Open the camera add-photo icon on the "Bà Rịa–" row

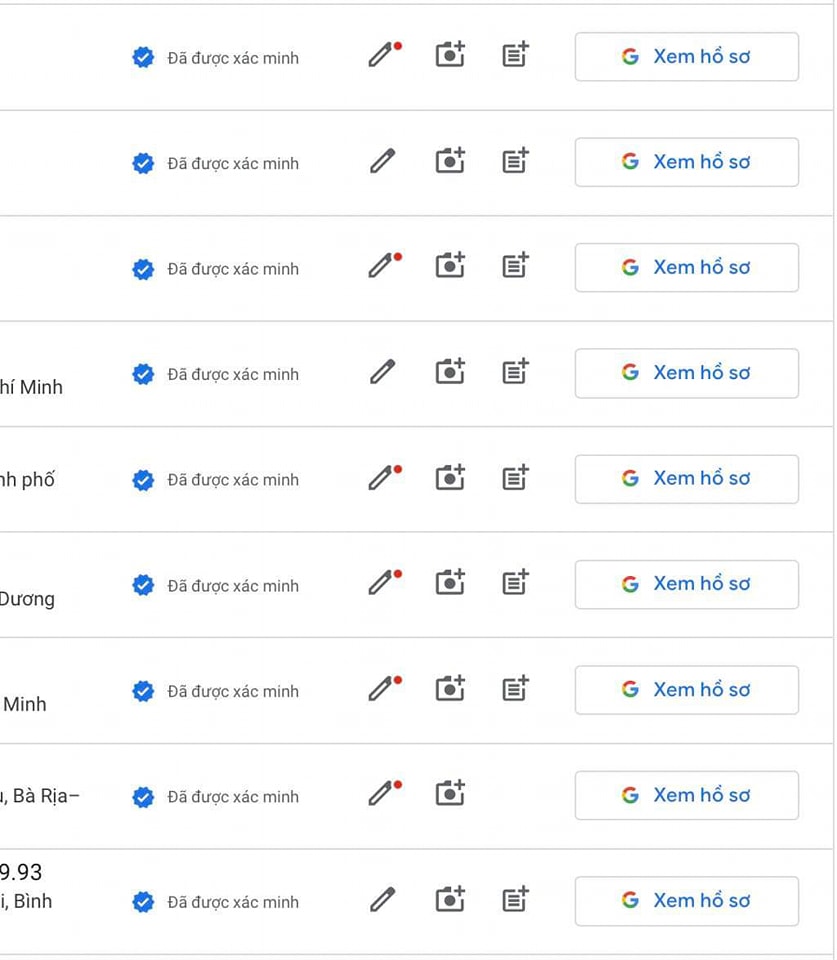click(449, 793)
